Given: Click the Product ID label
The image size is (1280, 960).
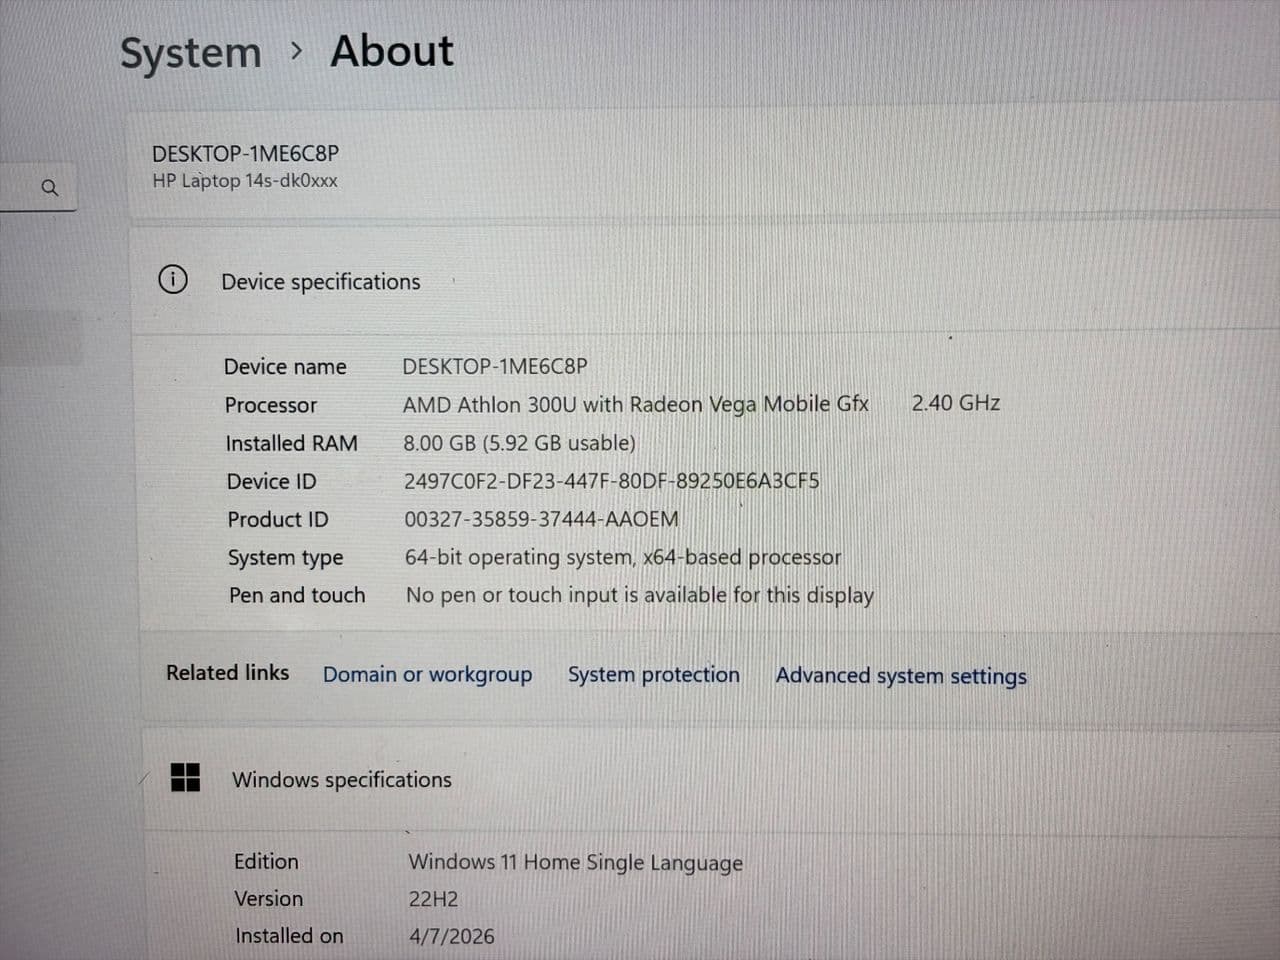Looking at the screenshot, I should point(278,519).
